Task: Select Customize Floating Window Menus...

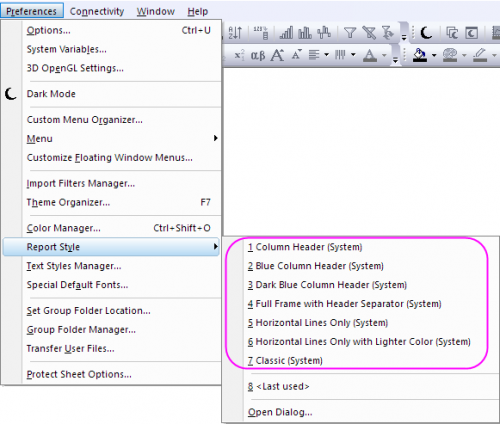Action: (112, 158)
